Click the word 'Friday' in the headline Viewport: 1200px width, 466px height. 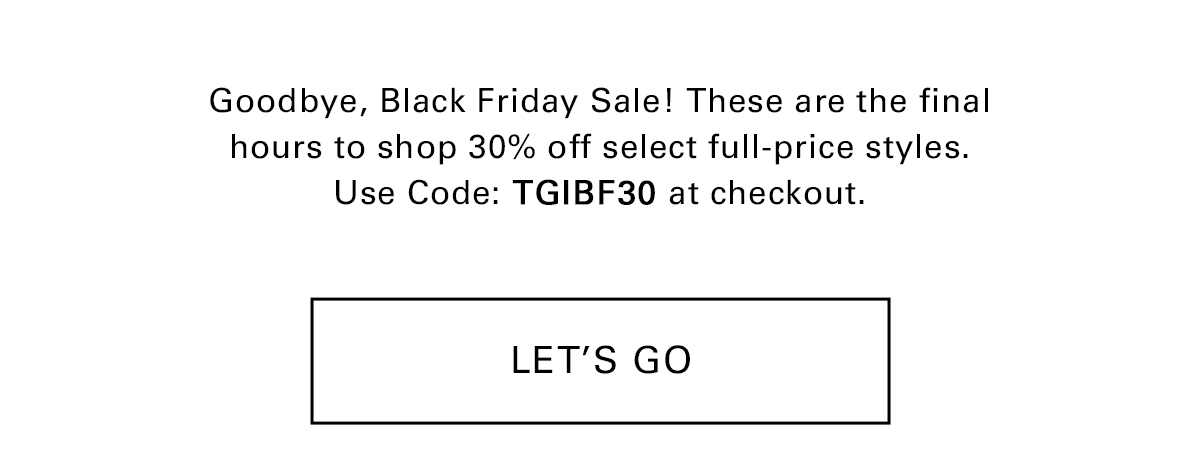pyautogui.click(x=536, y=104)
